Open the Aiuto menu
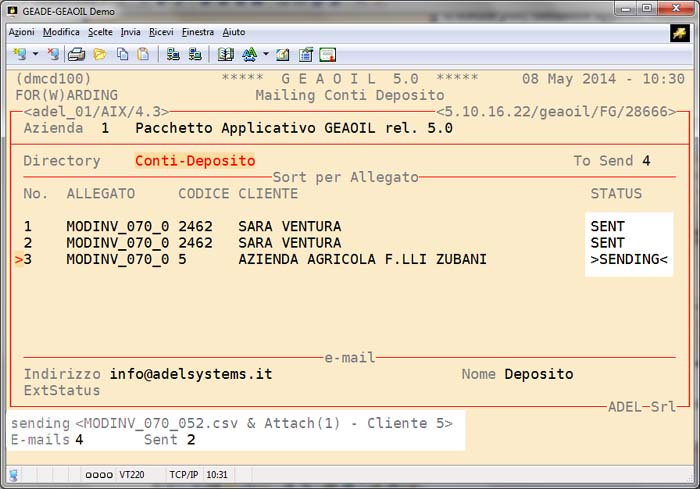This screenshot has width=700, height=489. (233, 32)
